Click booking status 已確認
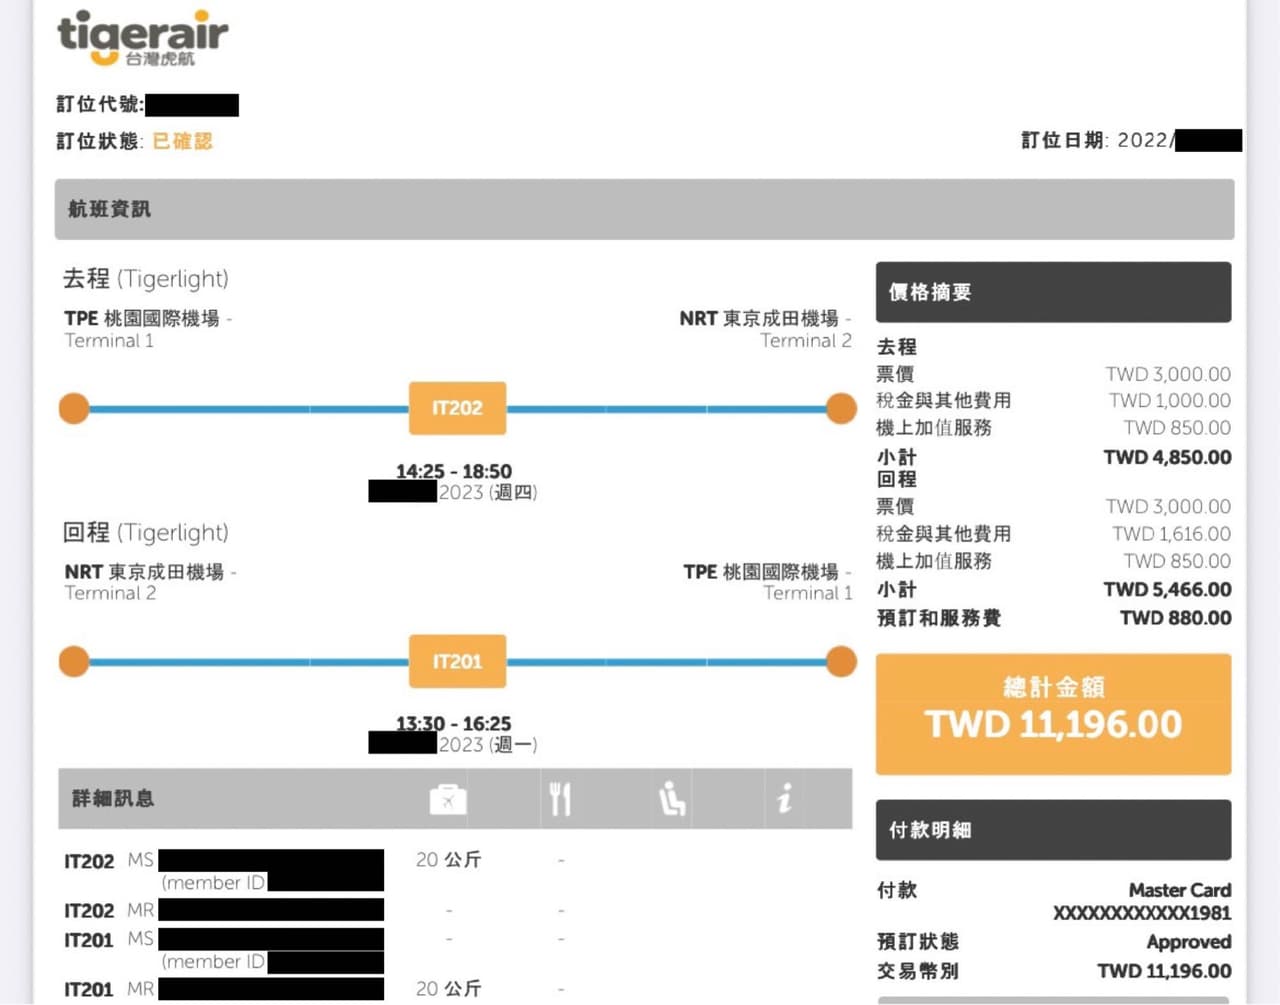The image size is (1280, 1005). pos(182,141)
